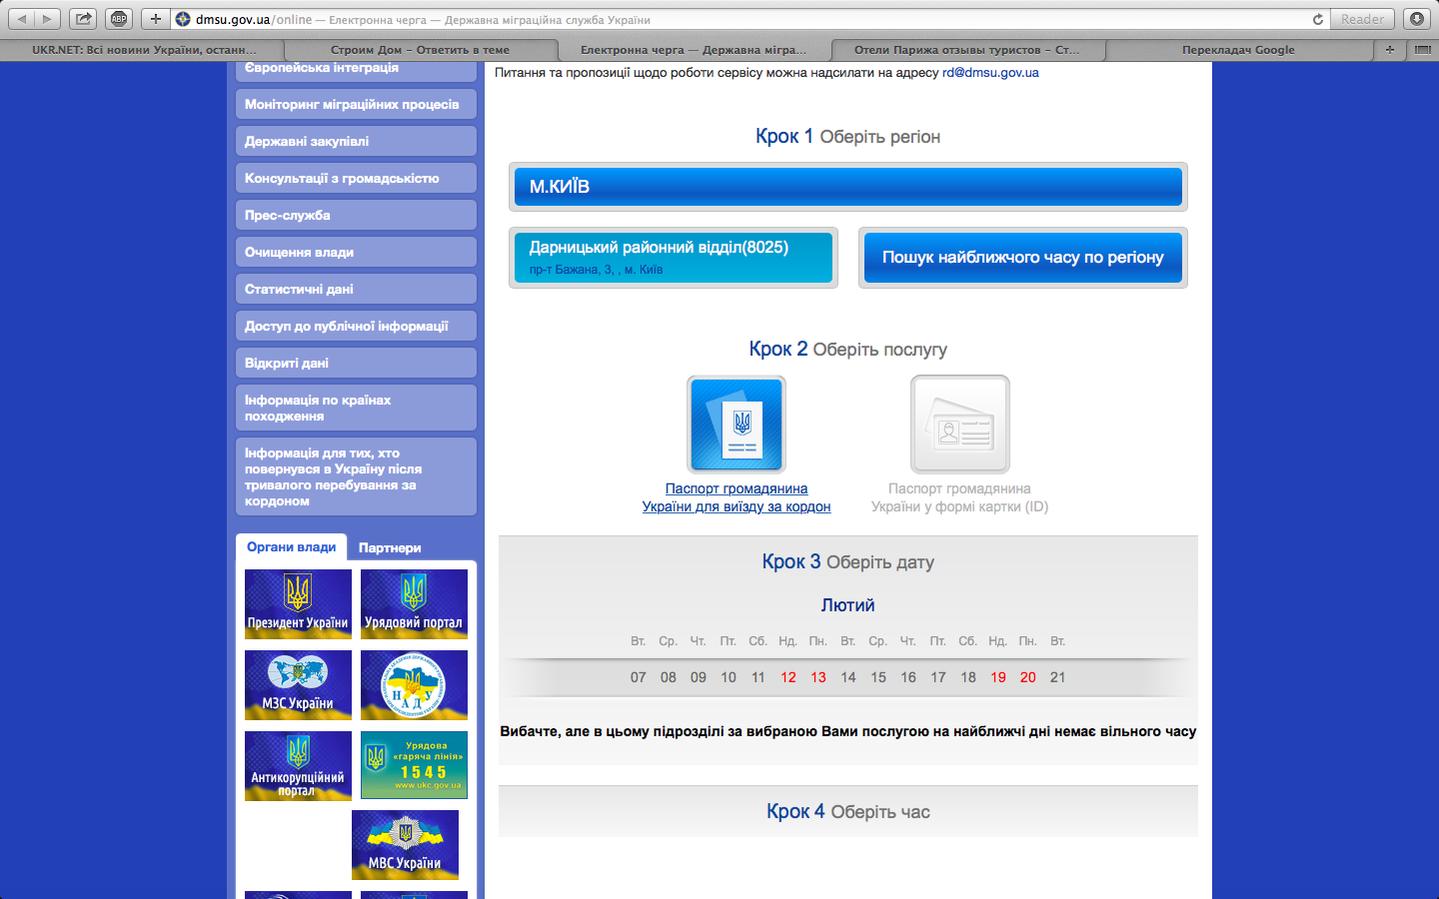Select the ID card passport service icon
Viewport: 1439px width, 899px height.
coord(960,424)
